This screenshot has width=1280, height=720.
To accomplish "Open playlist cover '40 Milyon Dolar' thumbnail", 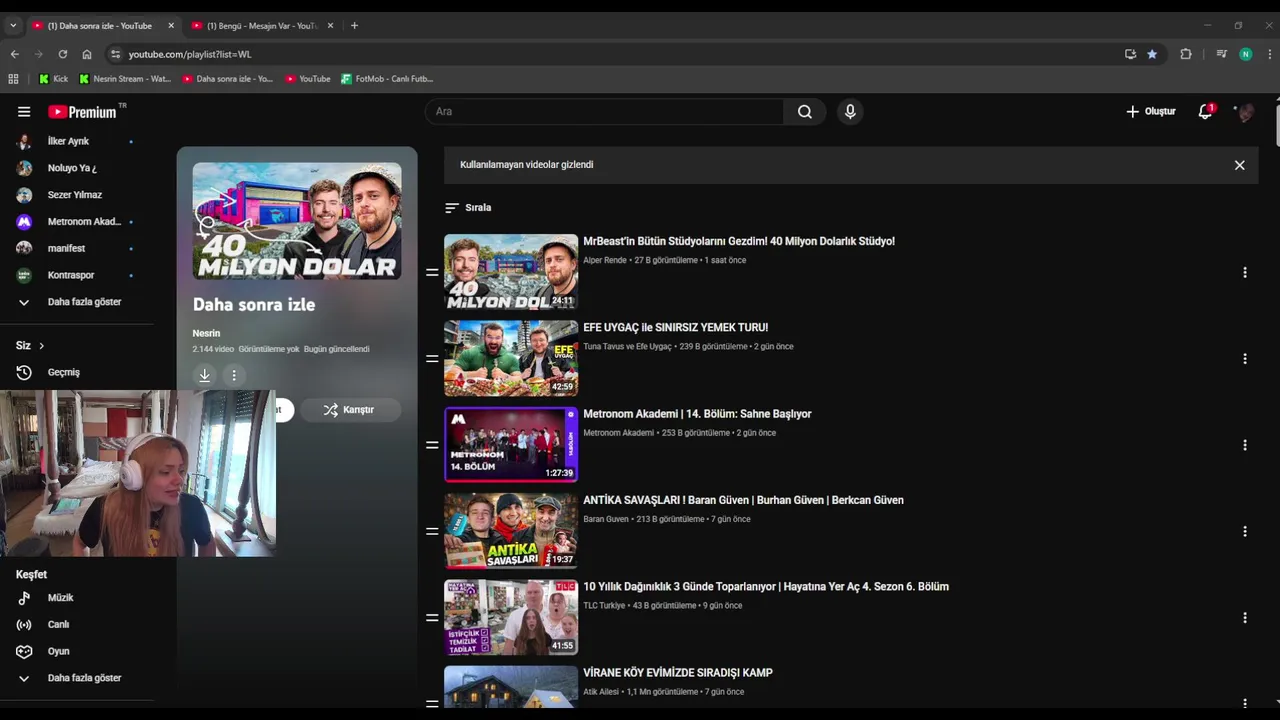I will 297,221.
